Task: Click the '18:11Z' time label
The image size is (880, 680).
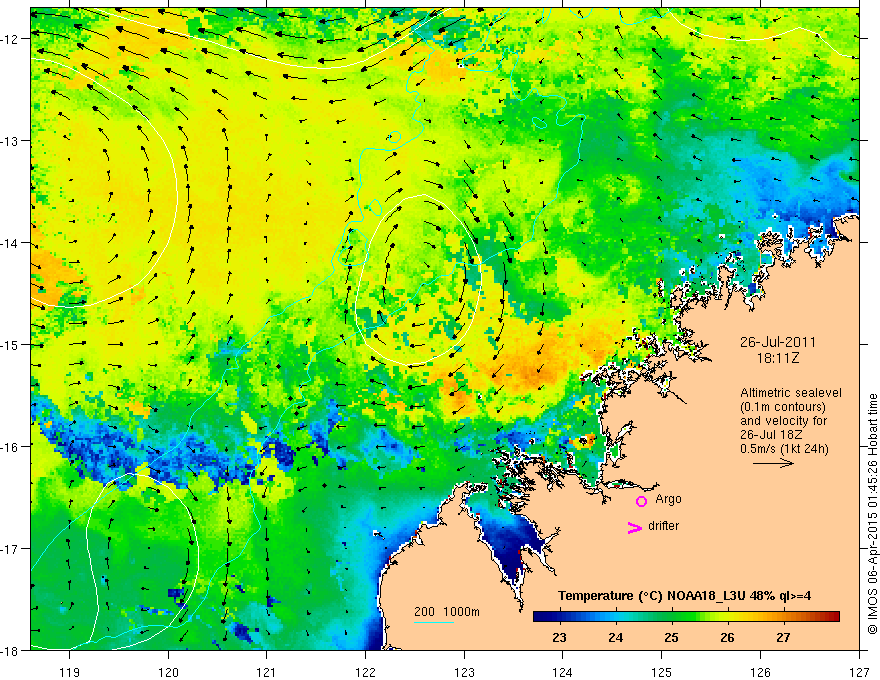Action: pyautogui.click(x=777, y=358)
